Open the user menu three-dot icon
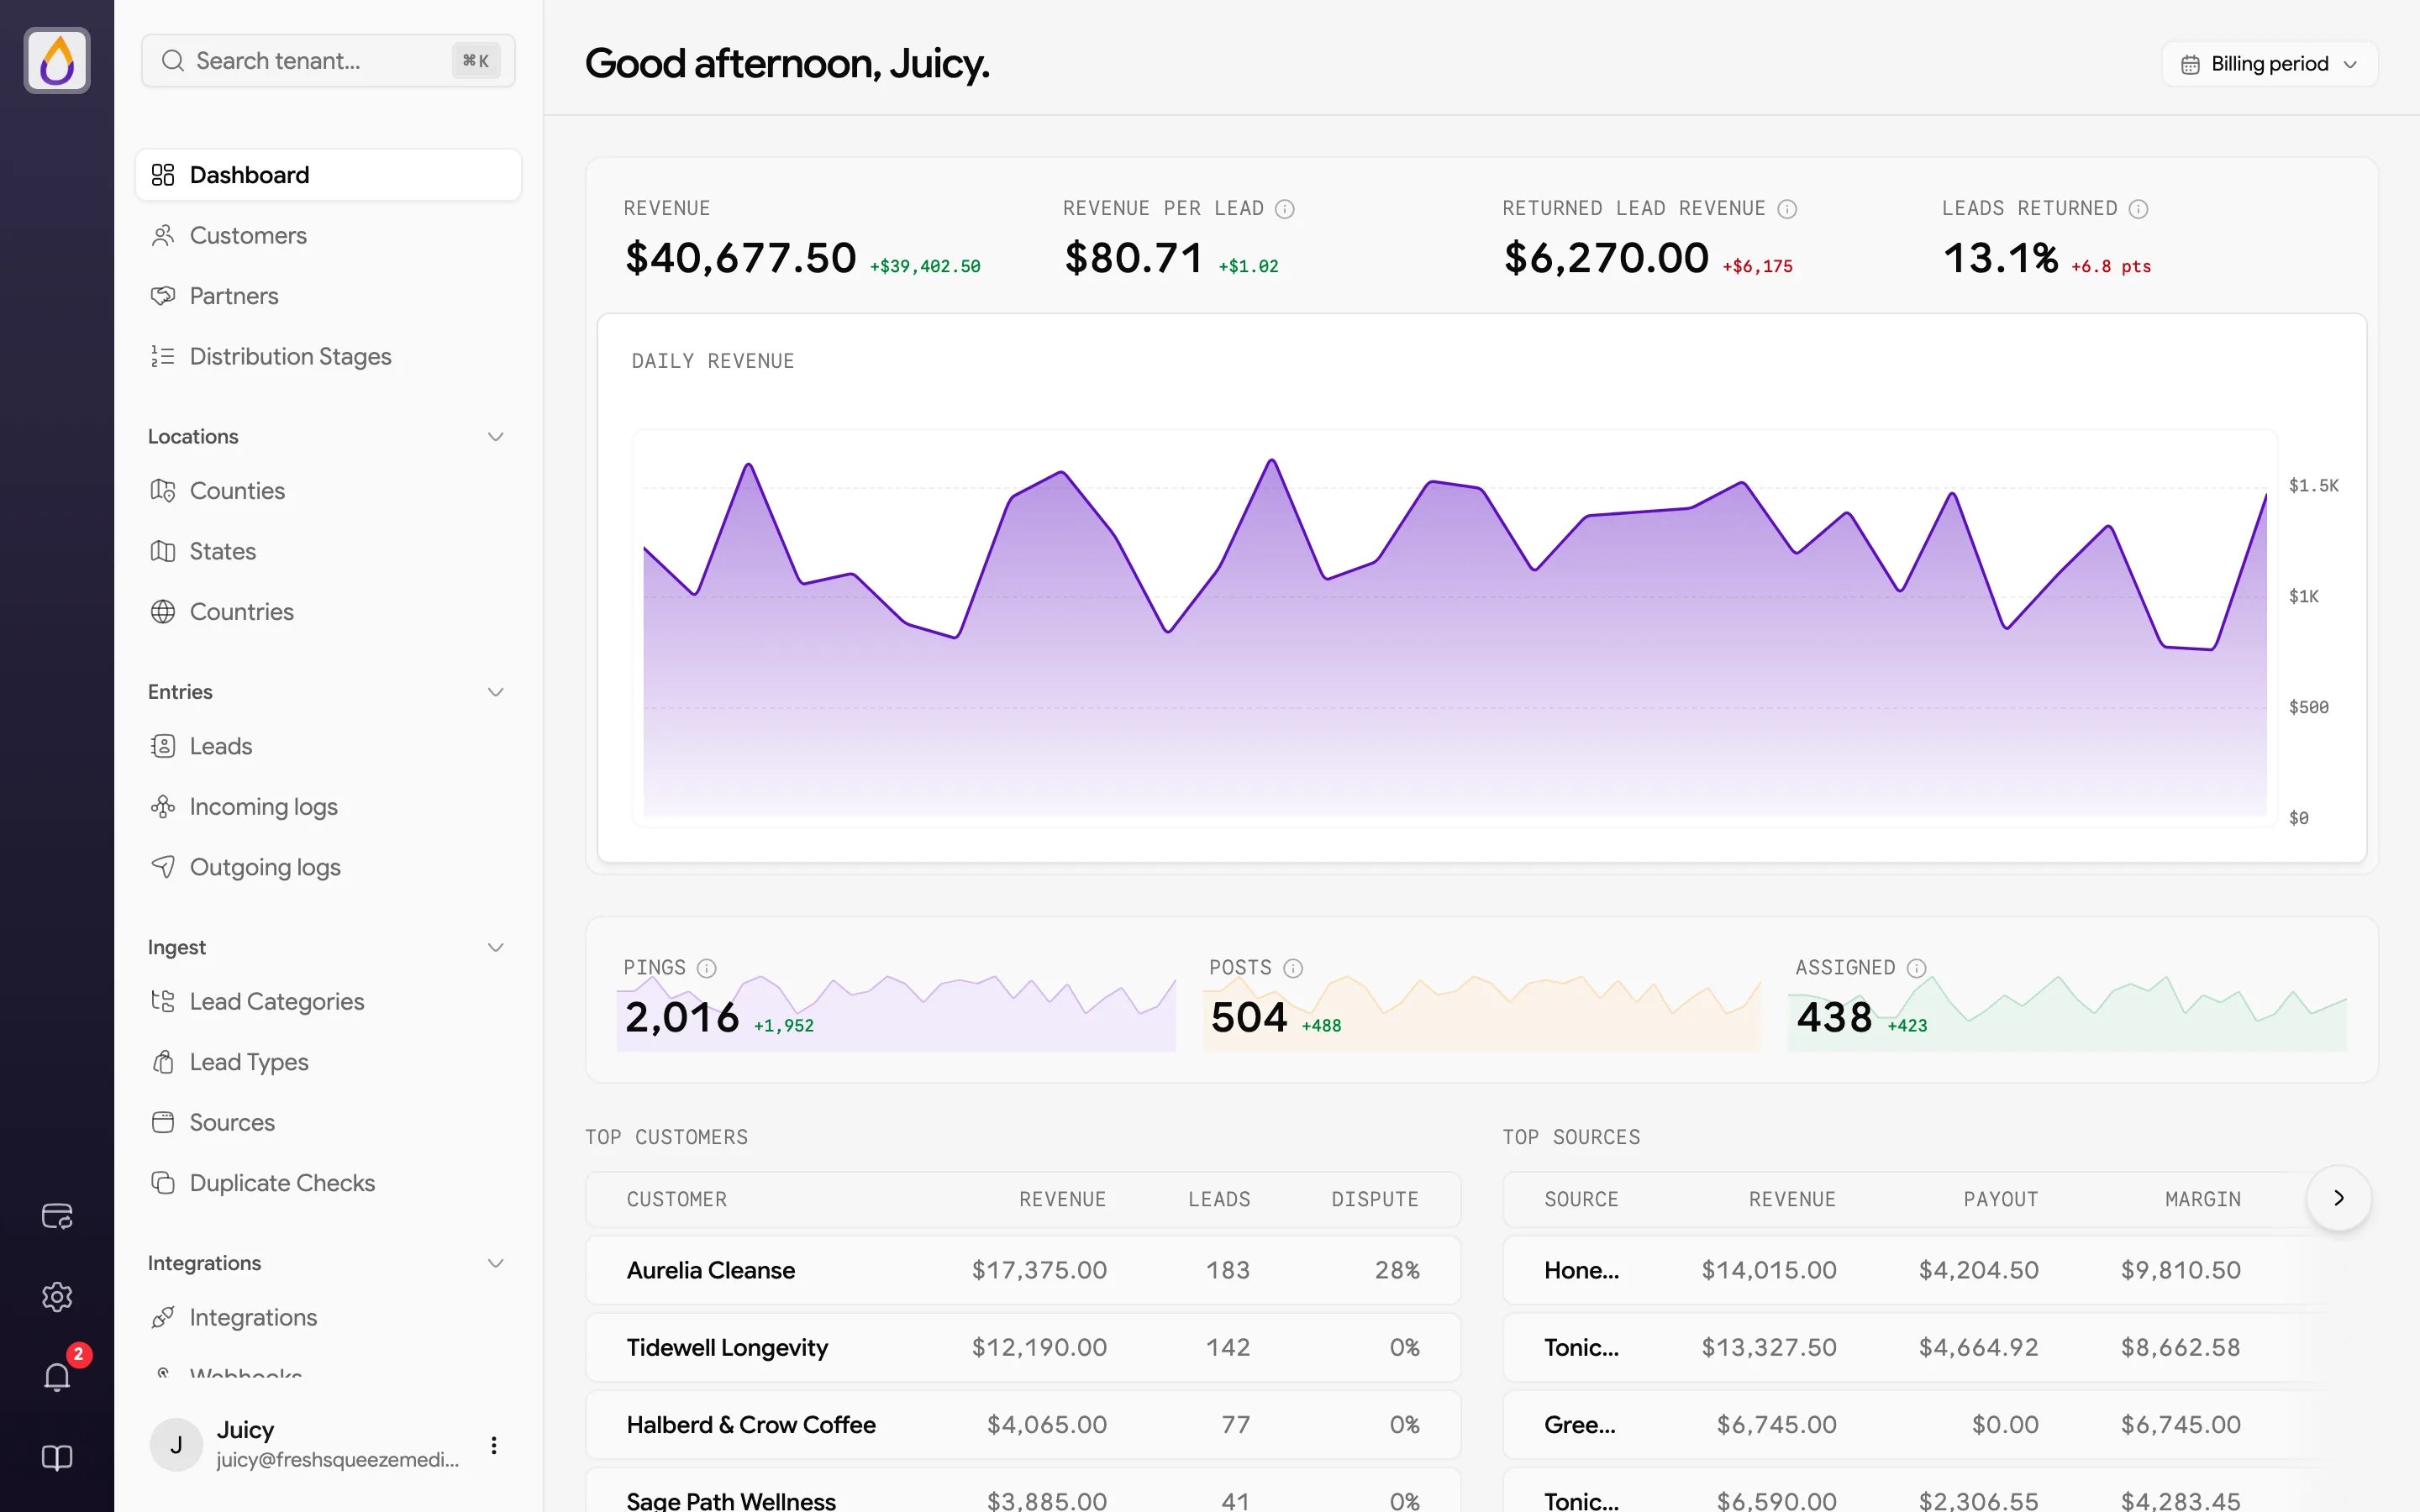 [x=493, y=1445]
